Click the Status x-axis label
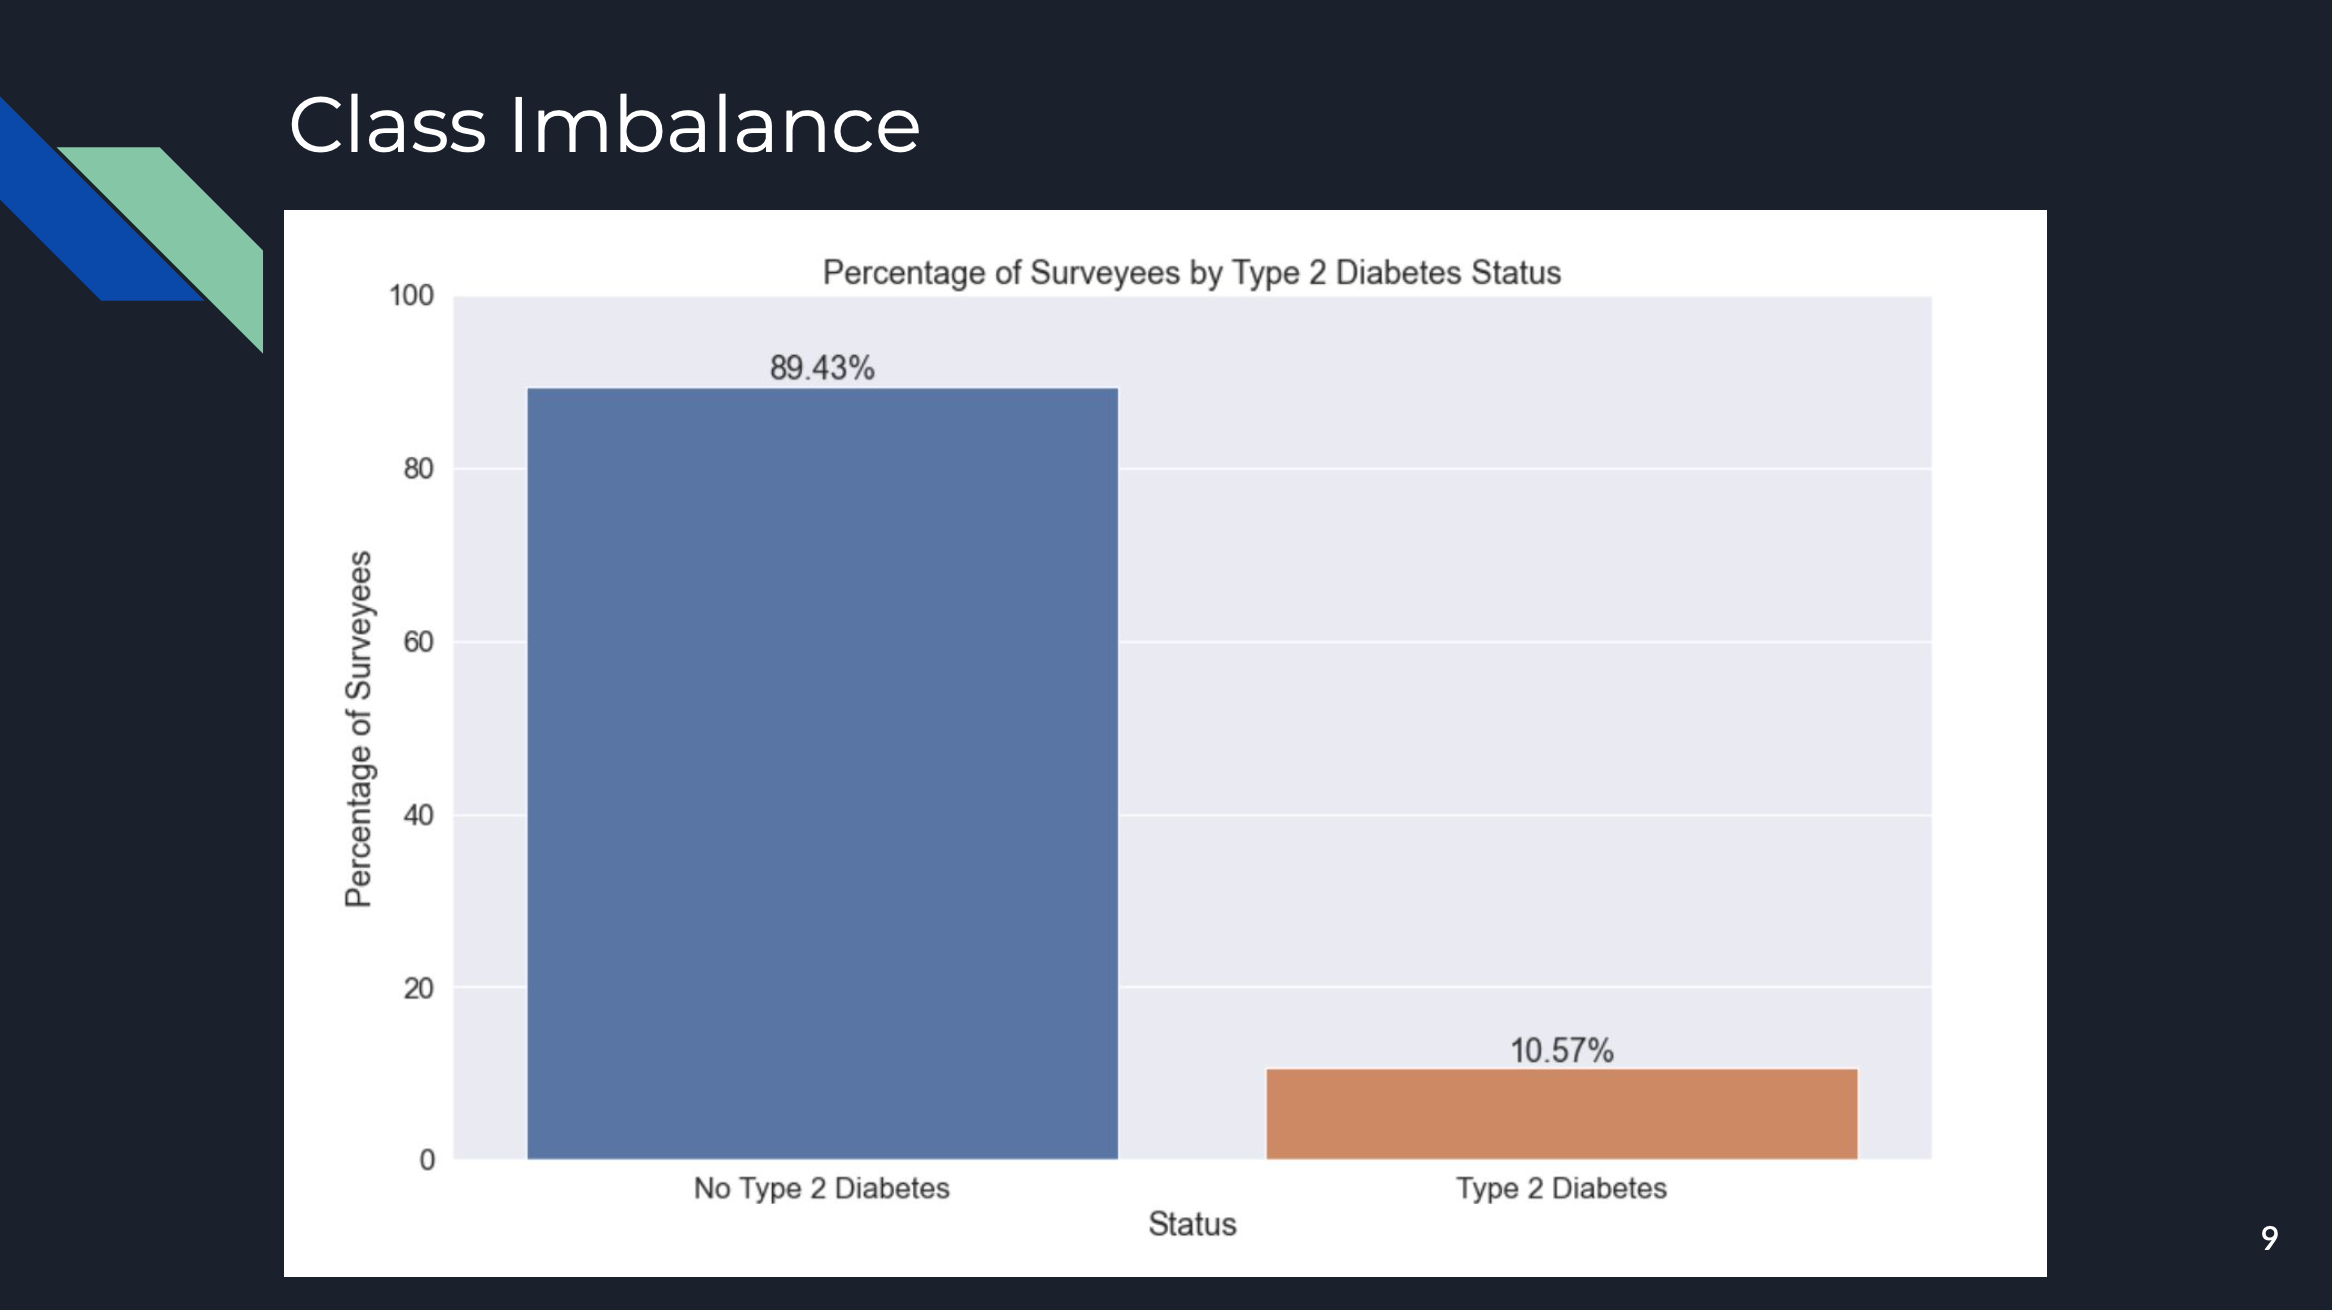Image resolution: width=2332 pixels, height=1310 pixels. tap(1192, 1224)
